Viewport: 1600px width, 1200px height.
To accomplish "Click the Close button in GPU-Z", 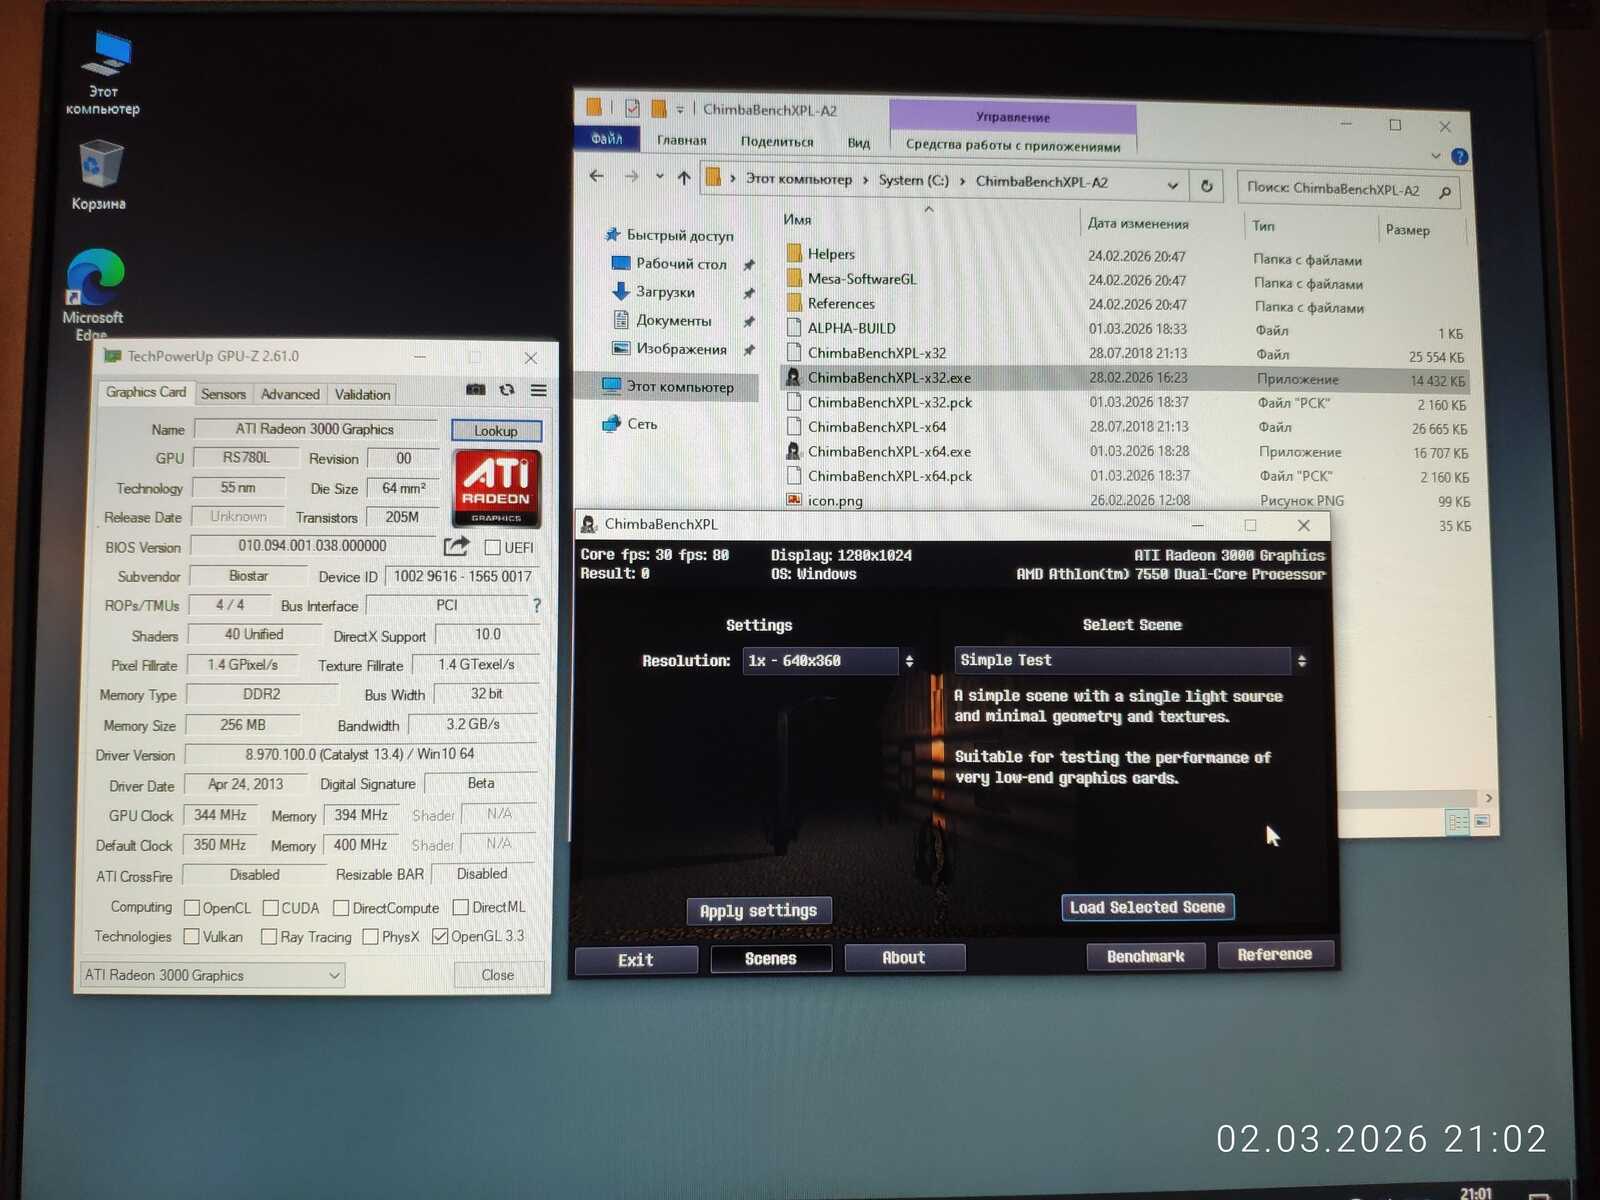I will 498,975.
